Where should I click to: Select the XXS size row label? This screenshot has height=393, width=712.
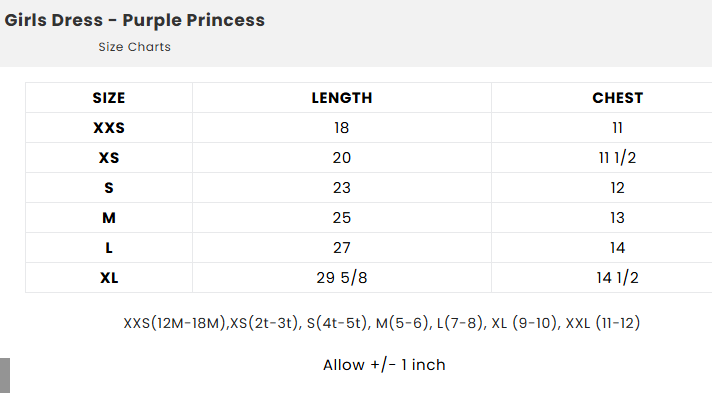click(x=109, y=128)
